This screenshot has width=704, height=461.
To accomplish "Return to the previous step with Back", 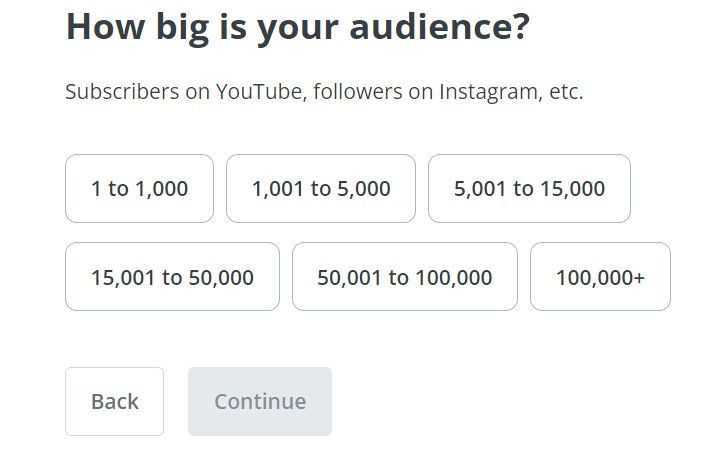I will tap(114, 401).
